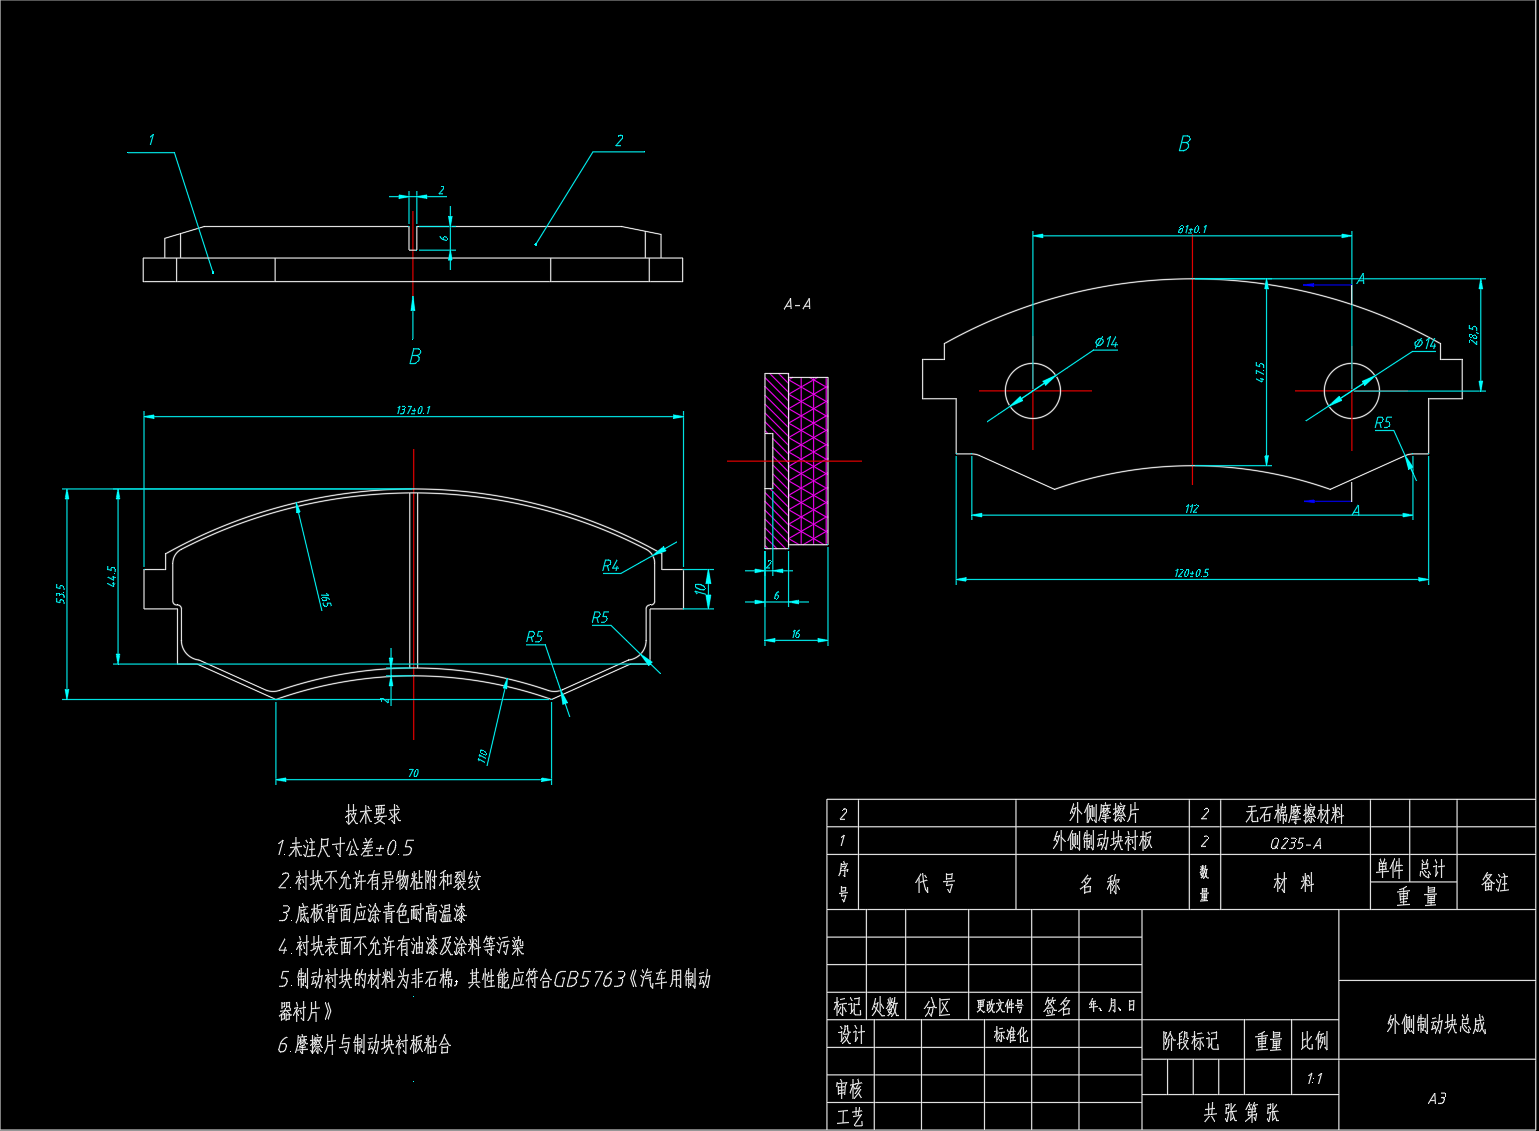Select the 120±0.5 overall width dimension
1539x1131 pixels.
(1192, 573)
